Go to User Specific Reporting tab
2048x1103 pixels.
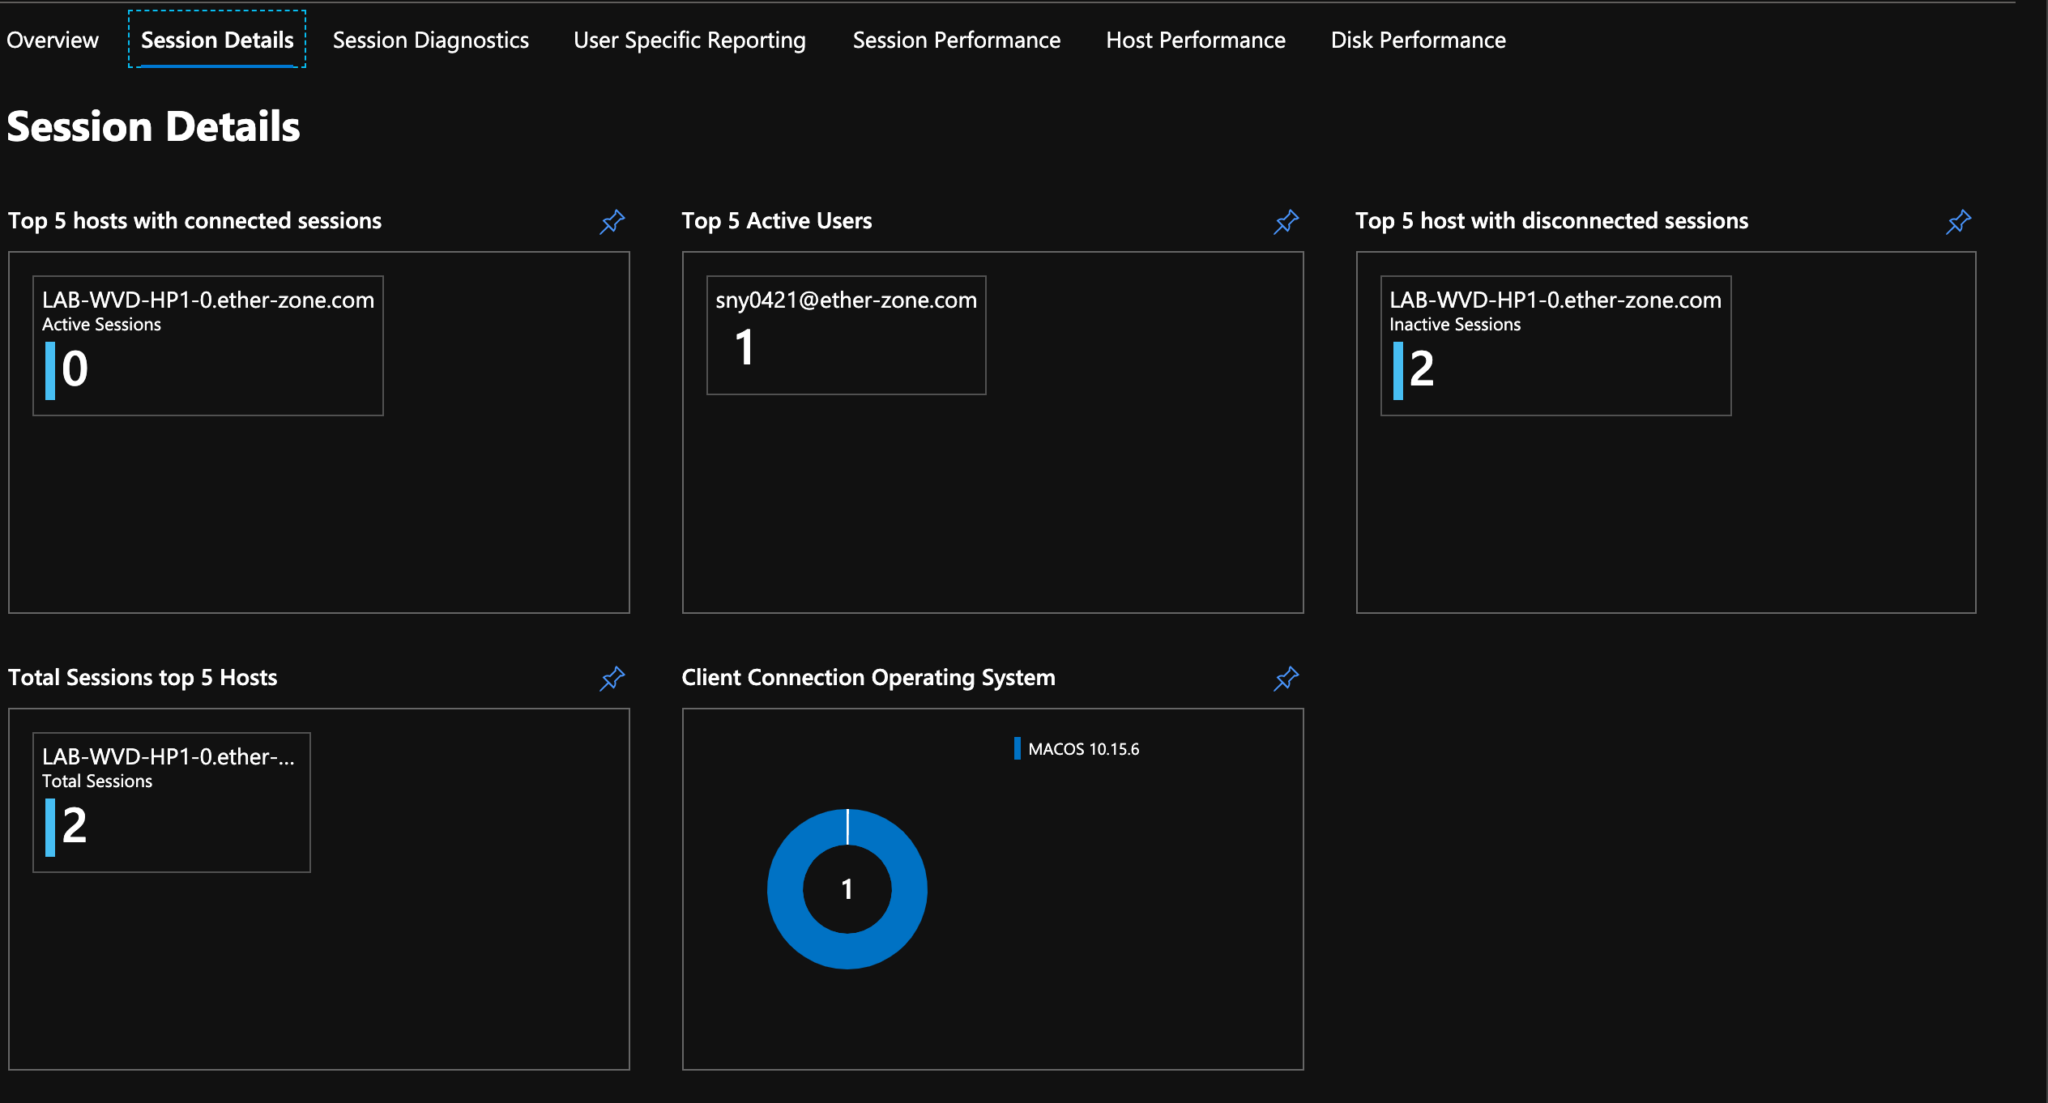(689, 40)
